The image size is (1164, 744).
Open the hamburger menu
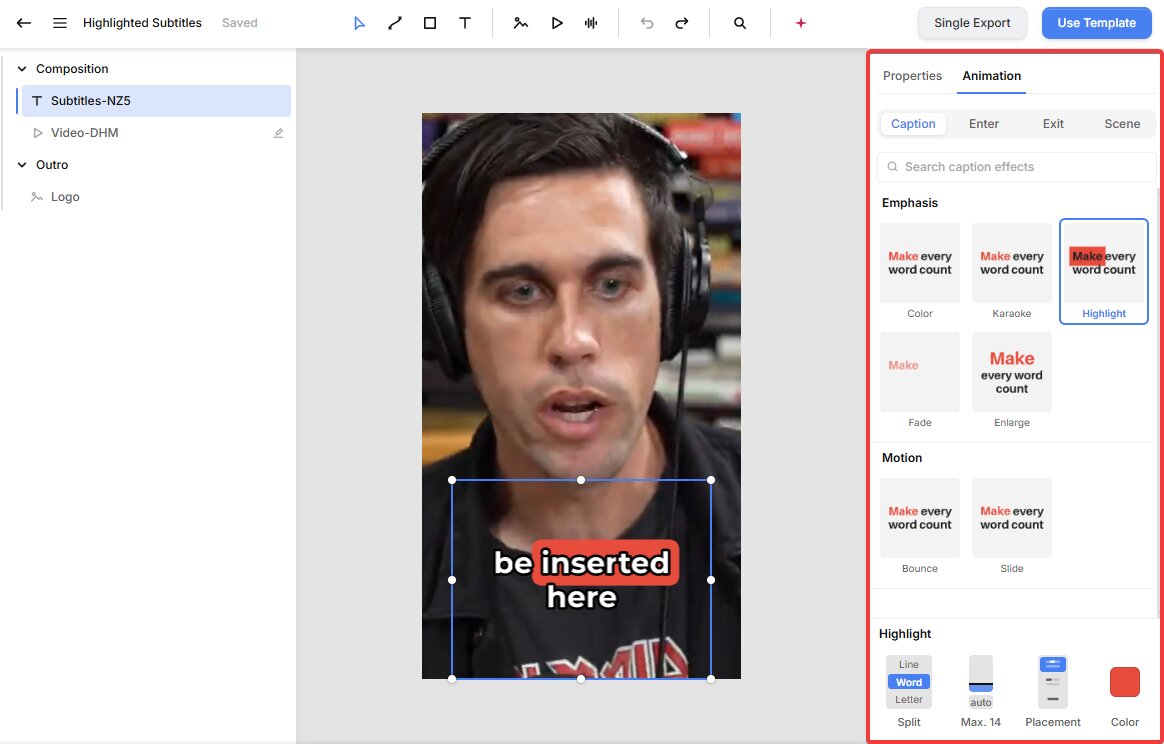pos(60,23)
